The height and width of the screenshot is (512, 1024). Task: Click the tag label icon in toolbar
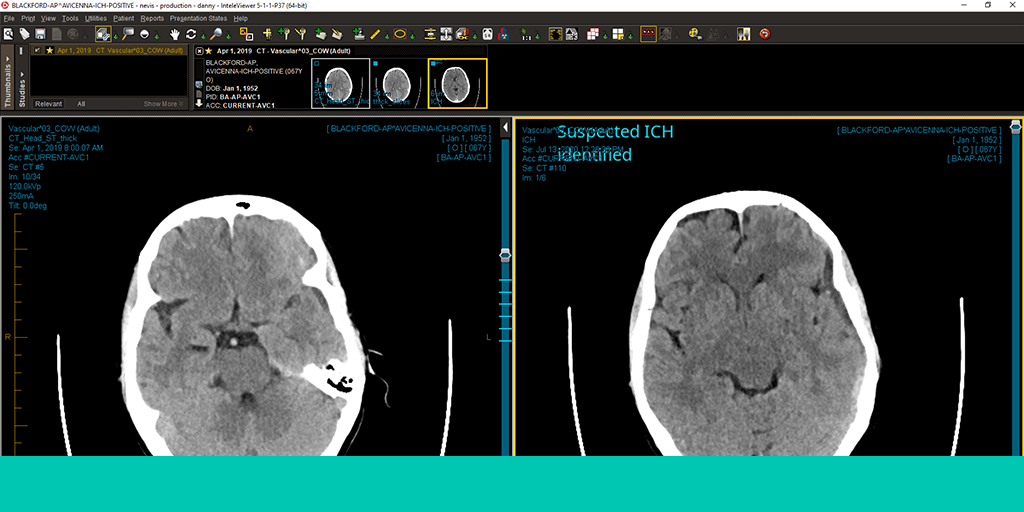(x=24, y=34)
